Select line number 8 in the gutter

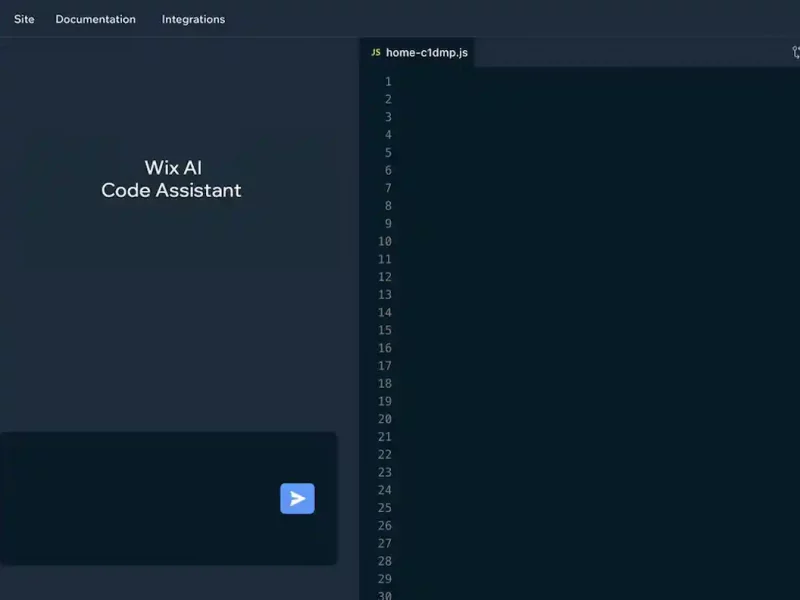click(388, 206)
